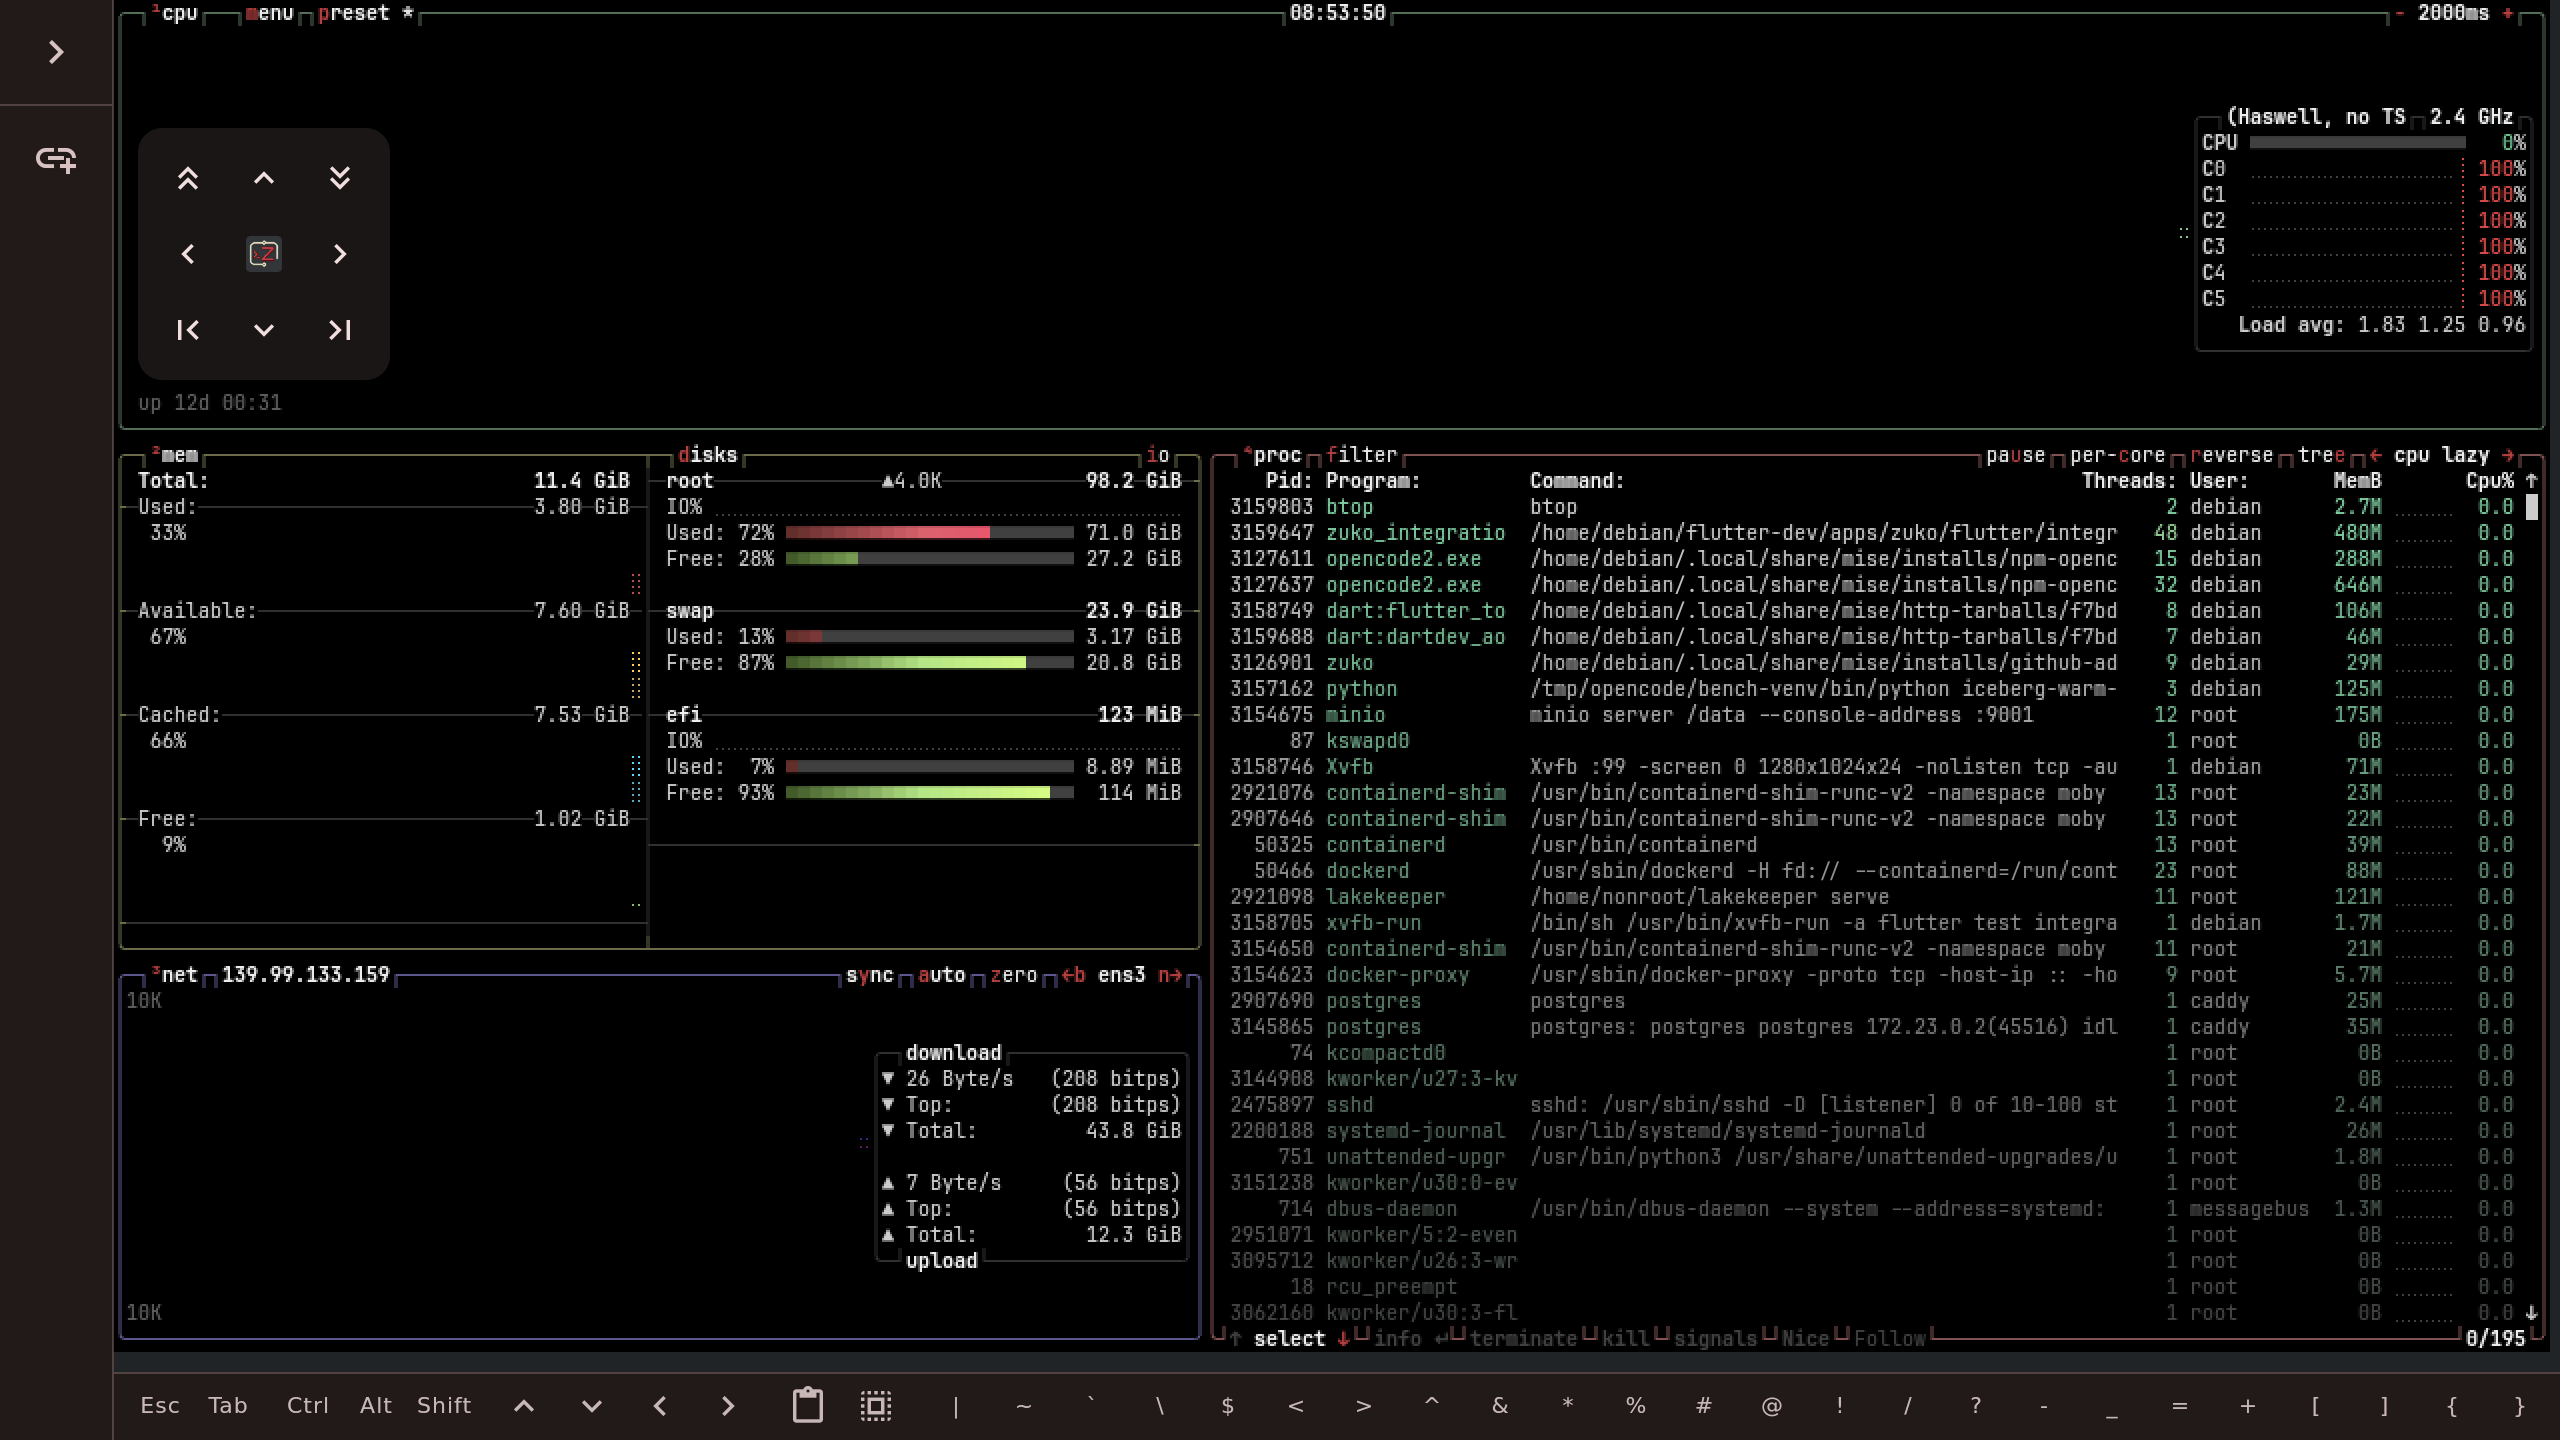Viewport: 2560px width, 1440px height.
Task: Toggle the Ctrl modifier key
Action: pyautogui.click(x=308, y=1405)
